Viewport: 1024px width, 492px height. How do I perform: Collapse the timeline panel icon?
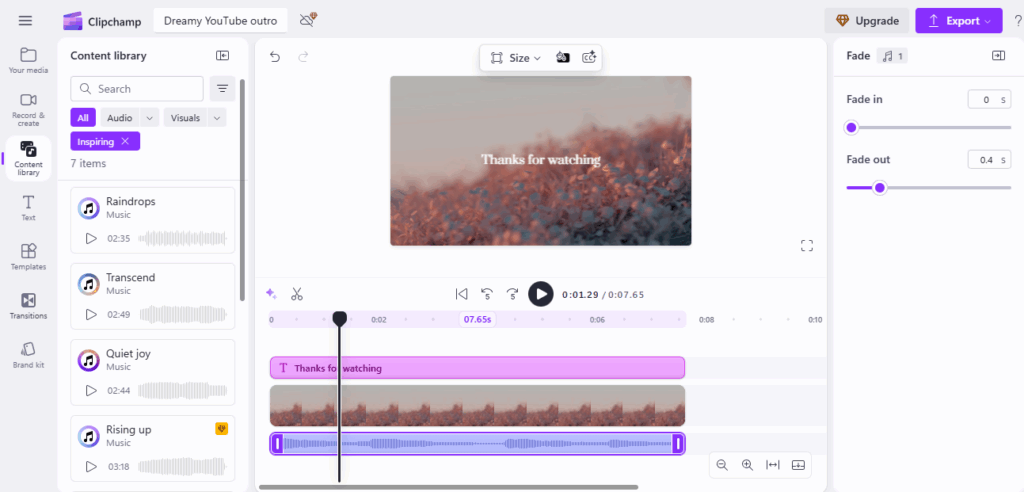click(x=798, y=465)
